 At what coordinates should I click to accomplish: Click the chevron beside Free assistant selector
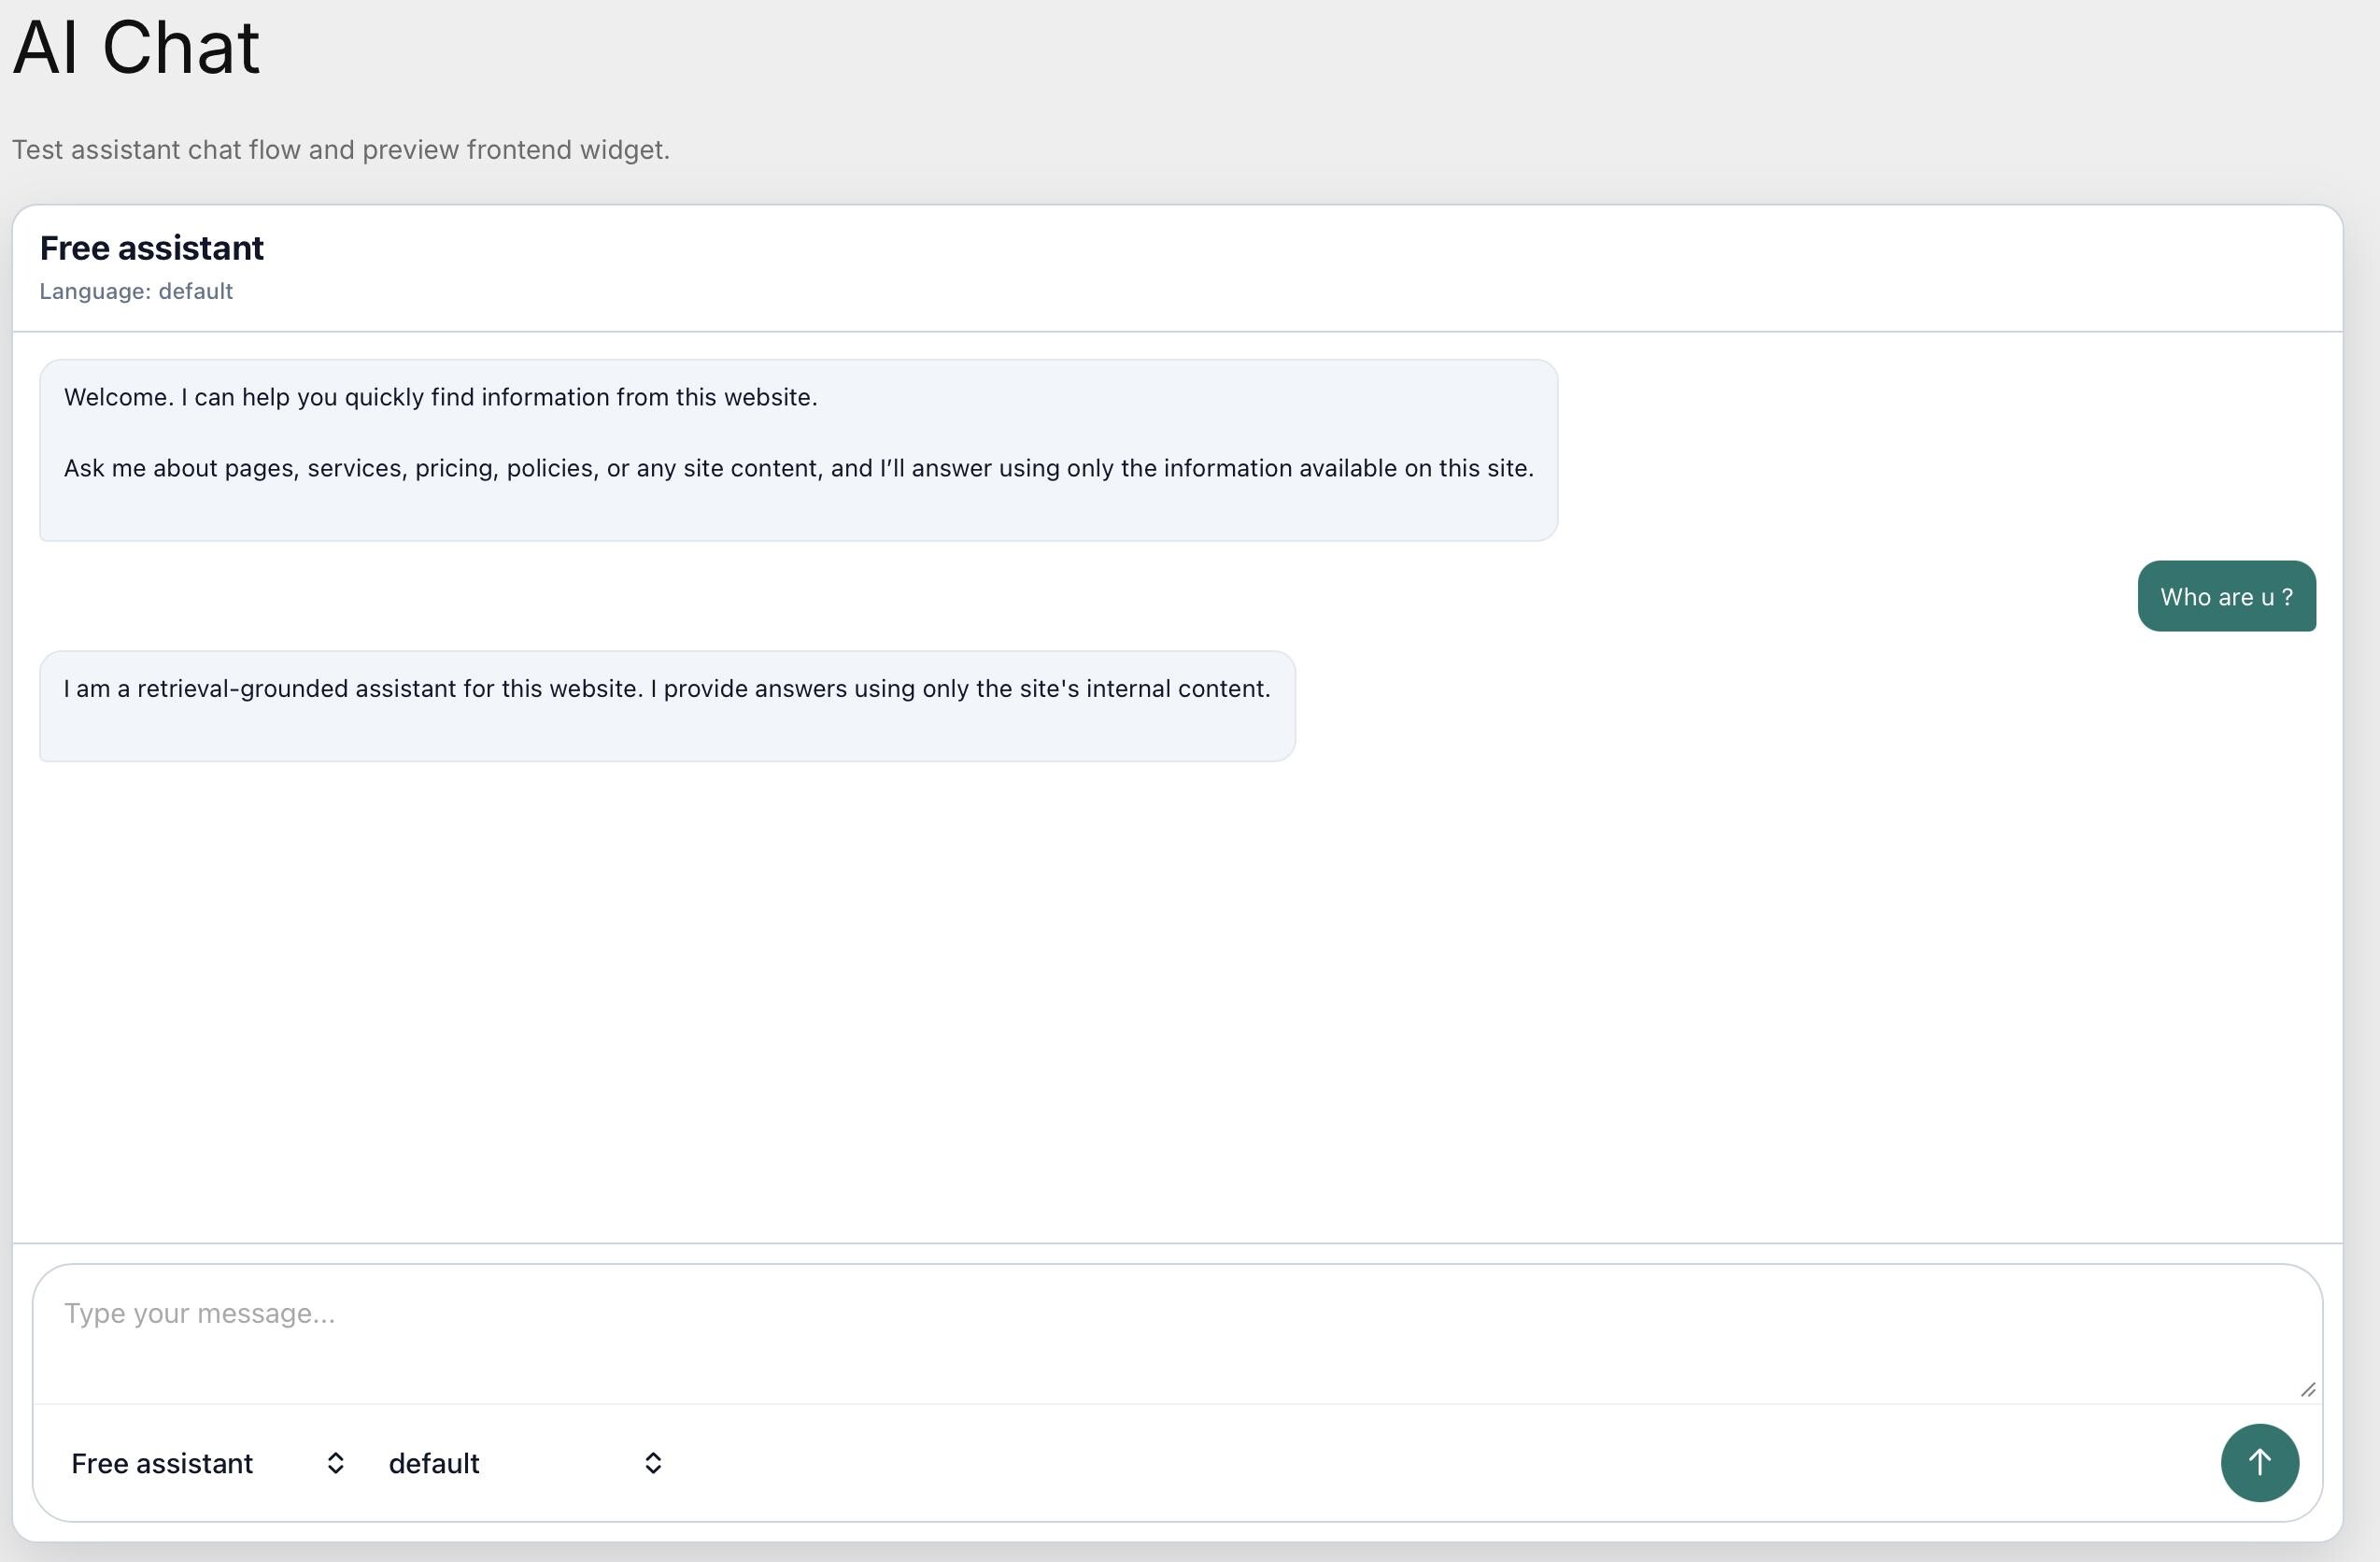point(336,1463)
